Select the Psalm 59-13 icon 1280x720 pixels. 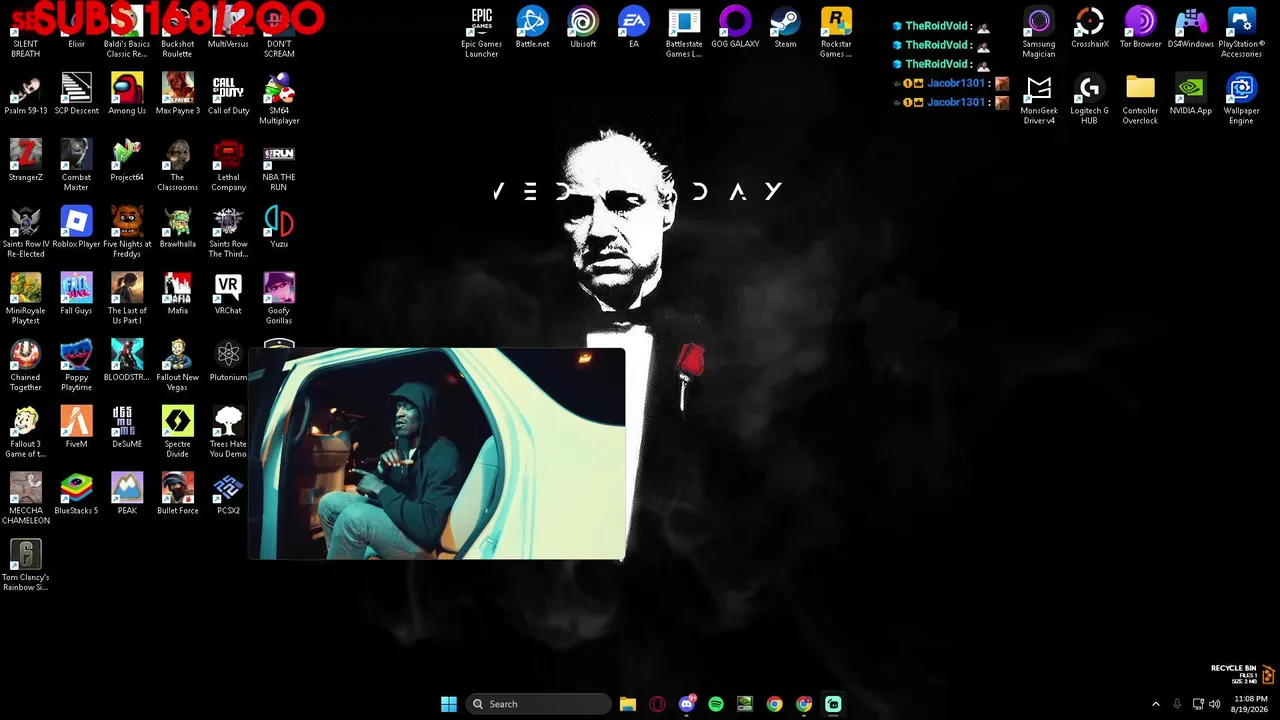pyautogui.click(x=26, y=95)
